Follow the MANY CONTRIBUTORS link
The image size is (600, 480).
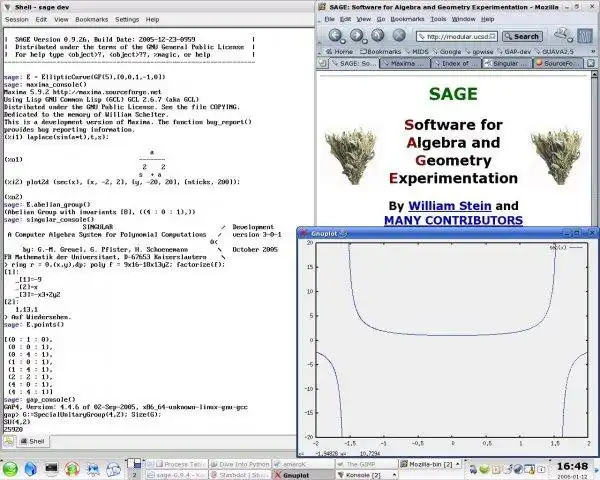pyautogui.click(x=453, y=220)
